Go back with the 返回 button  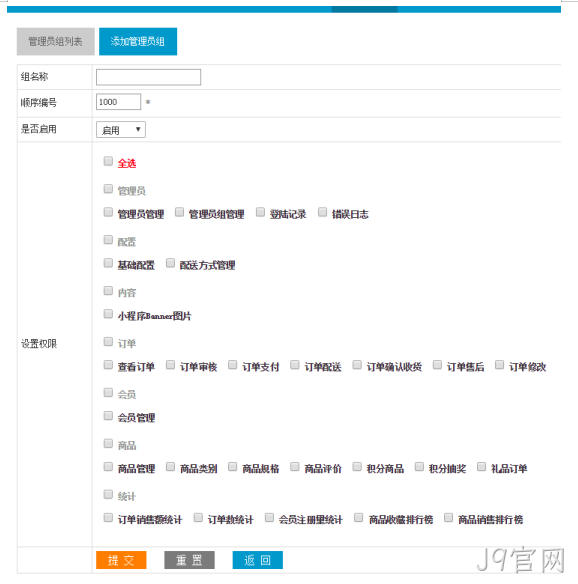click(258, 560)
